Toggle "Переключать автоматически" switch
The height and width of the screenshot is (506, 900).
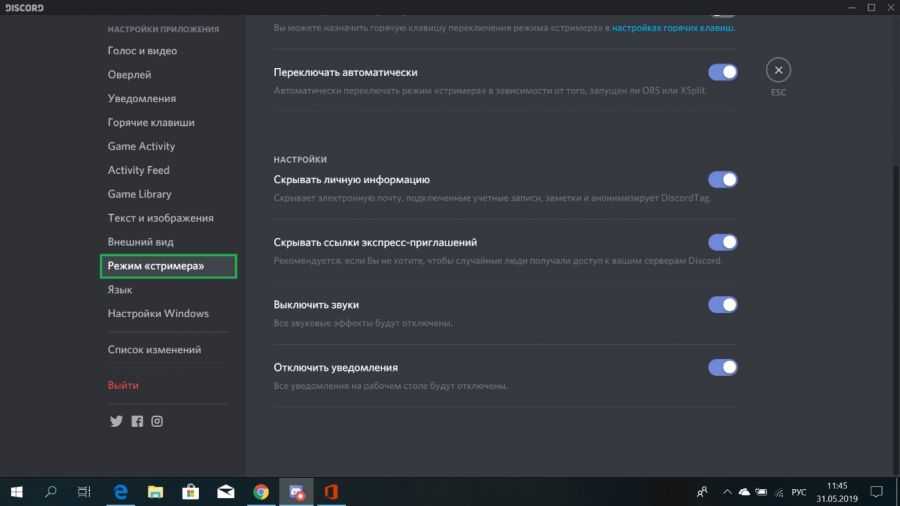[x=722, y=72]
